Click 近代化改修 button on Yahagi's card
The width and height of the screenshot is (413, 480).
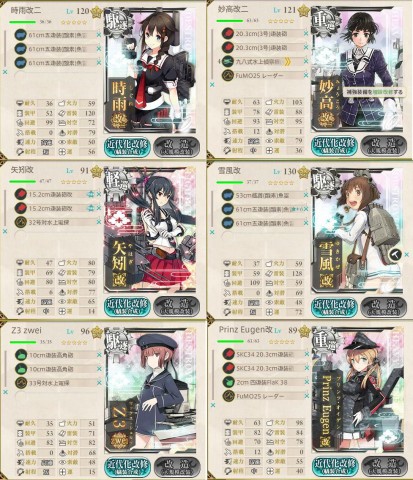128,307
